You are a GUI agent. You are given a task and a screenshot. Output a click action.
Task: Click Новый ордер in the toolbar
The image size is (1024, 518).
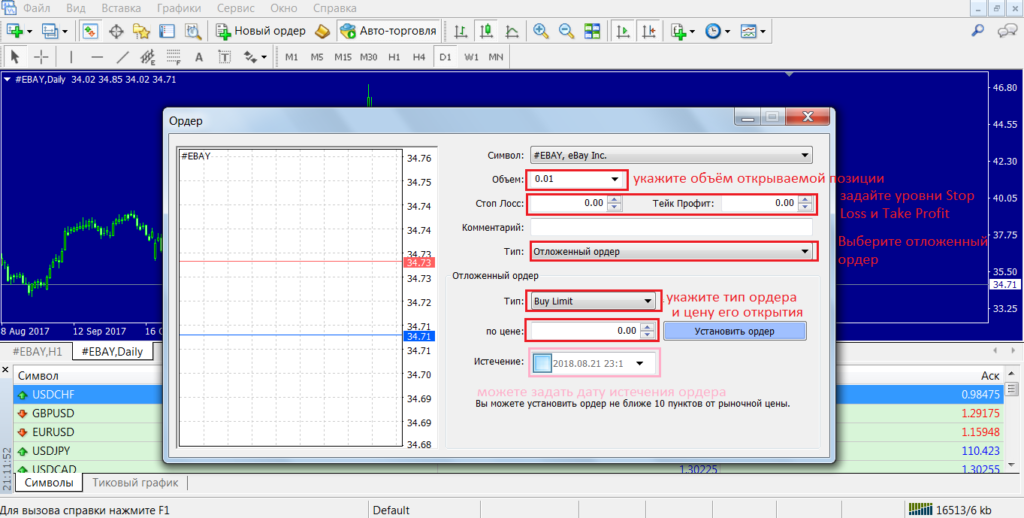[x=263, y=31]
